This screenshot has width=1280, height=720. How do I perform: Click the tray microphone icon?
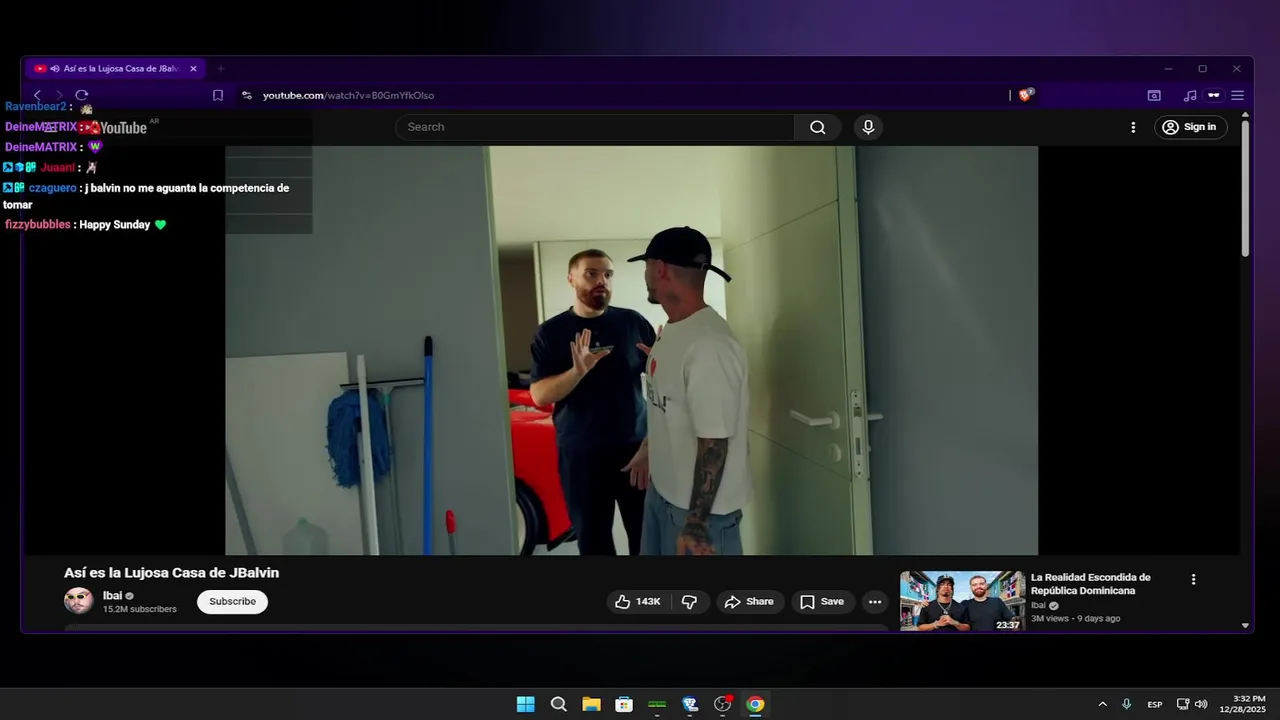[1127, 704]
